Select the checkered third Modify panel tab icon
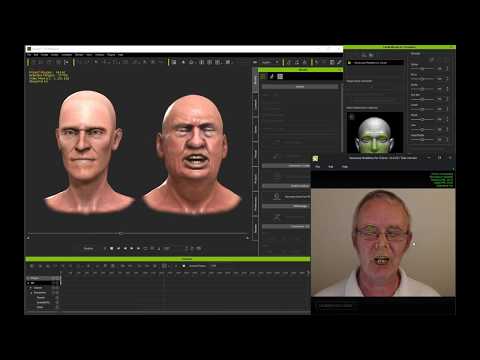This screenshot has height=360, width=480. 280,77
